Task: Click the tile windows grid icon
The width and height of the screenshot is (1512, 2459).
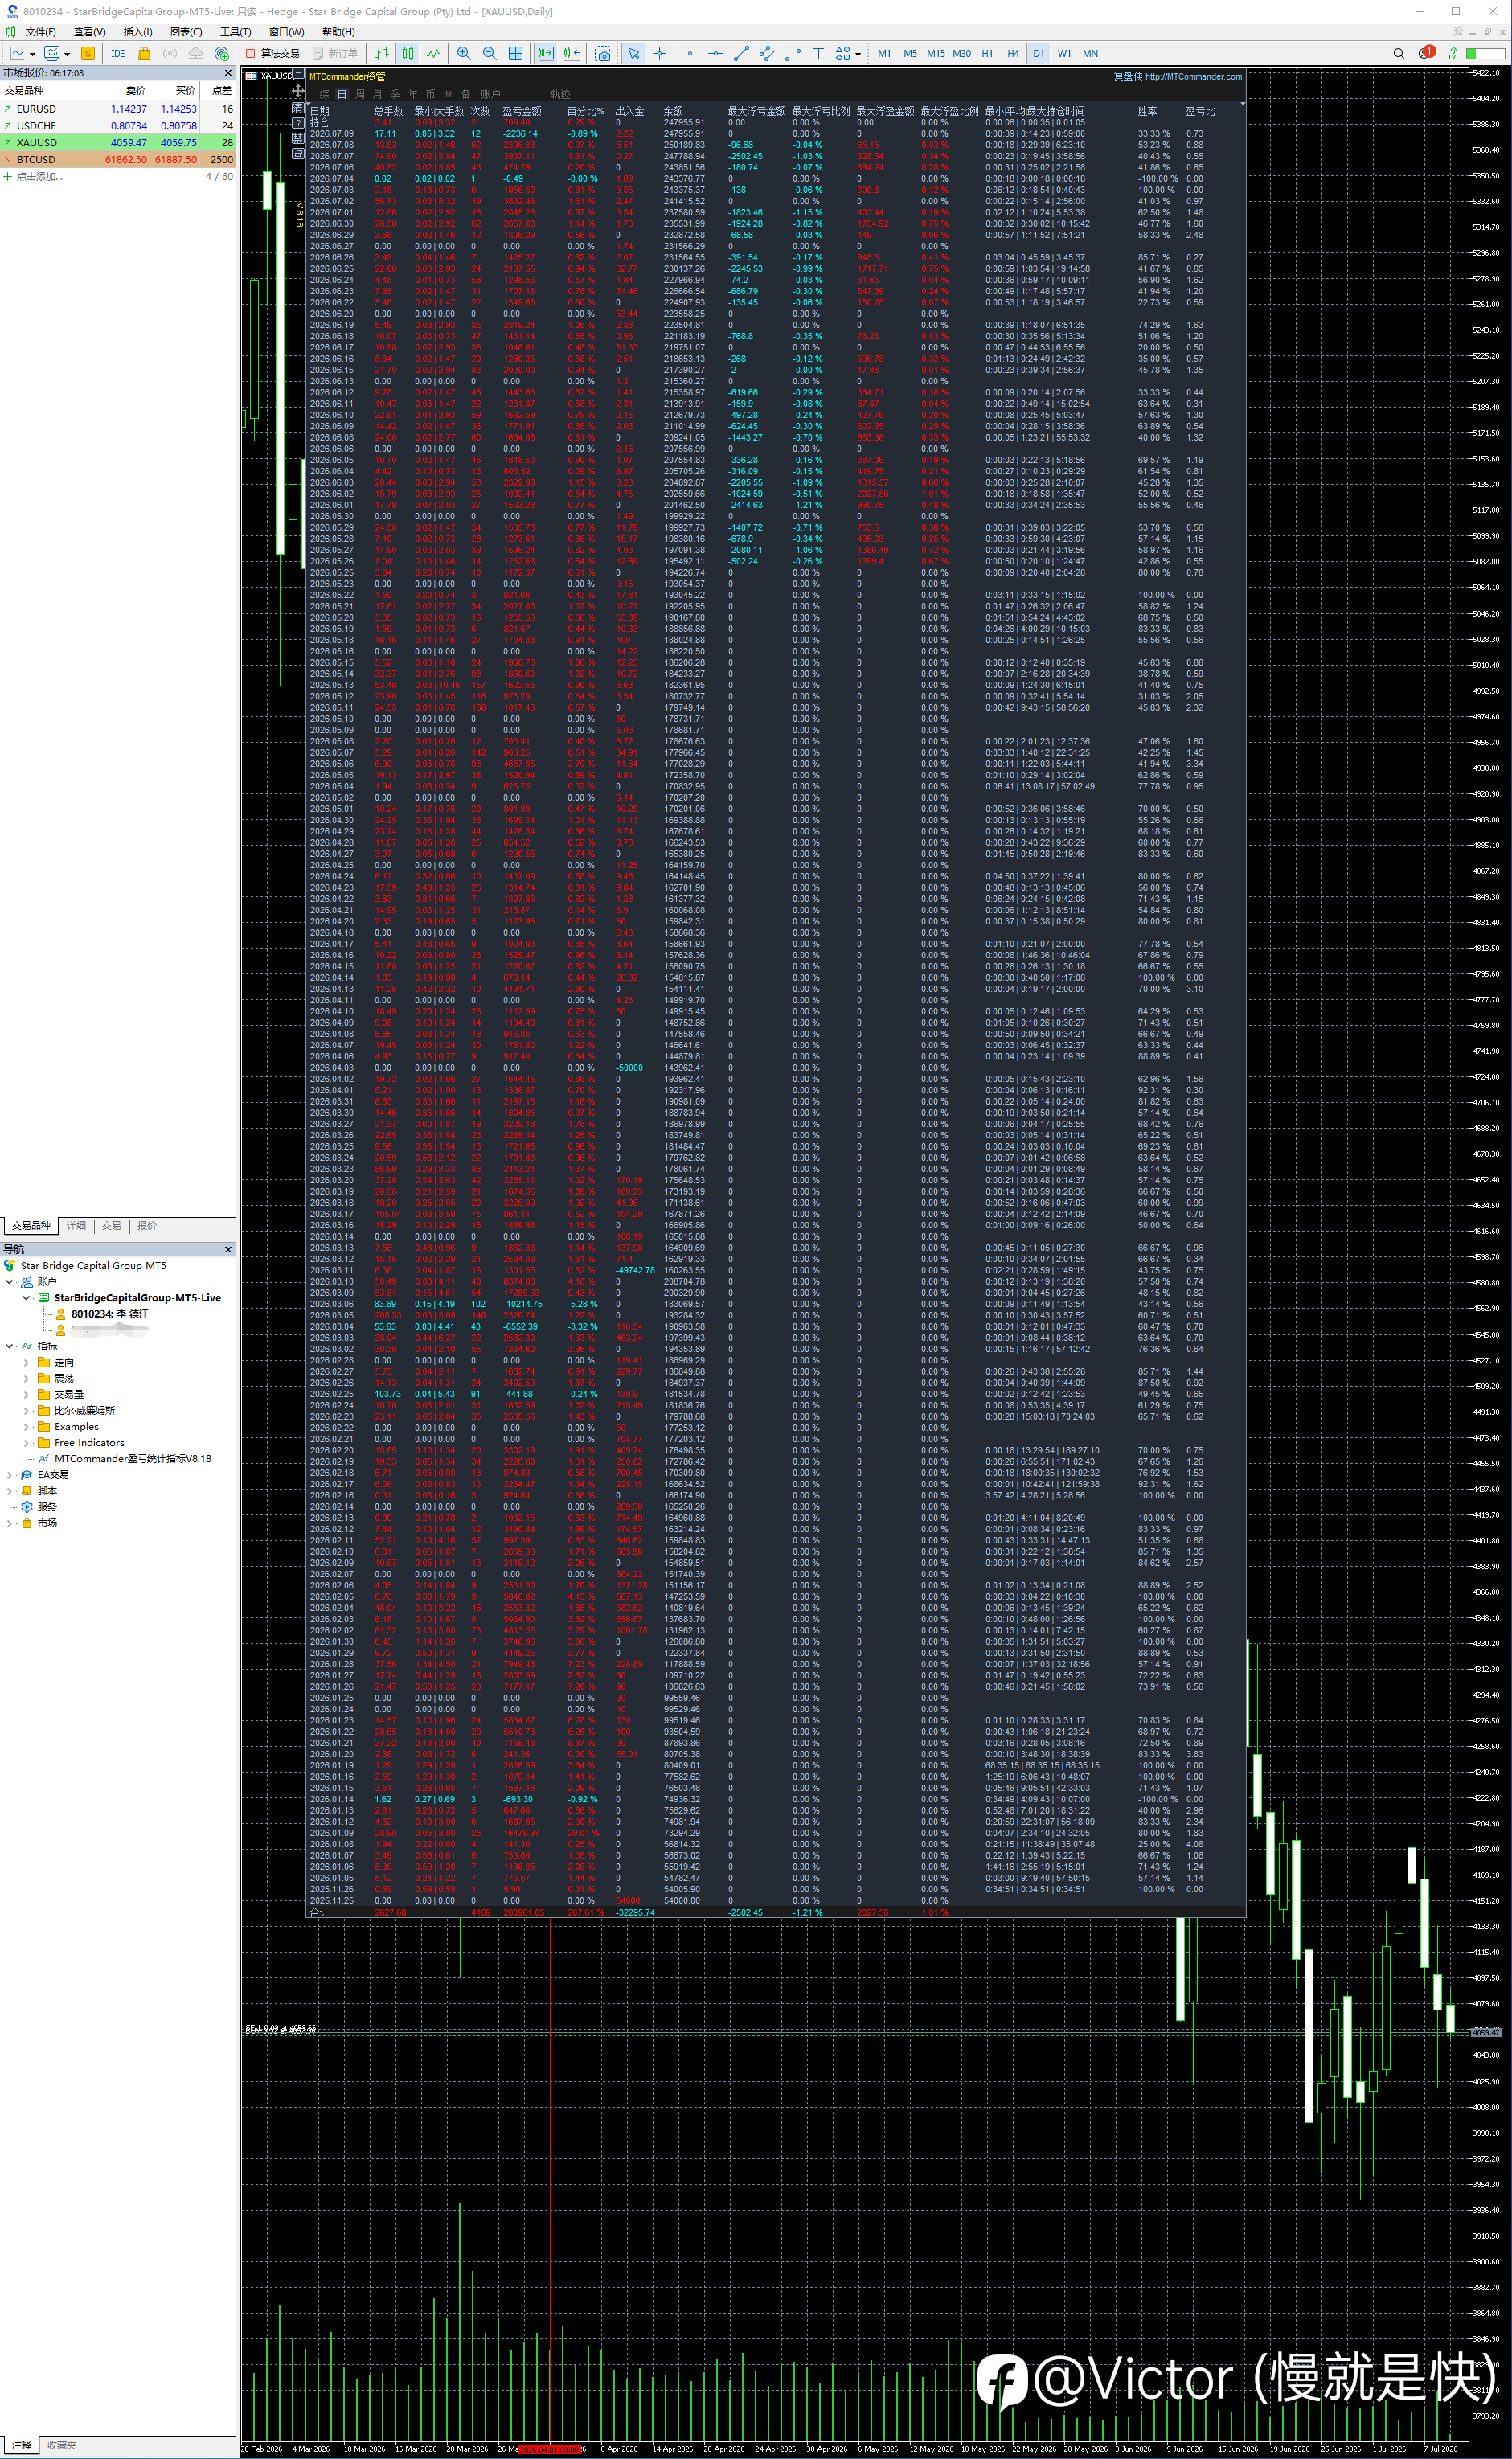Action: coord(516,54)
